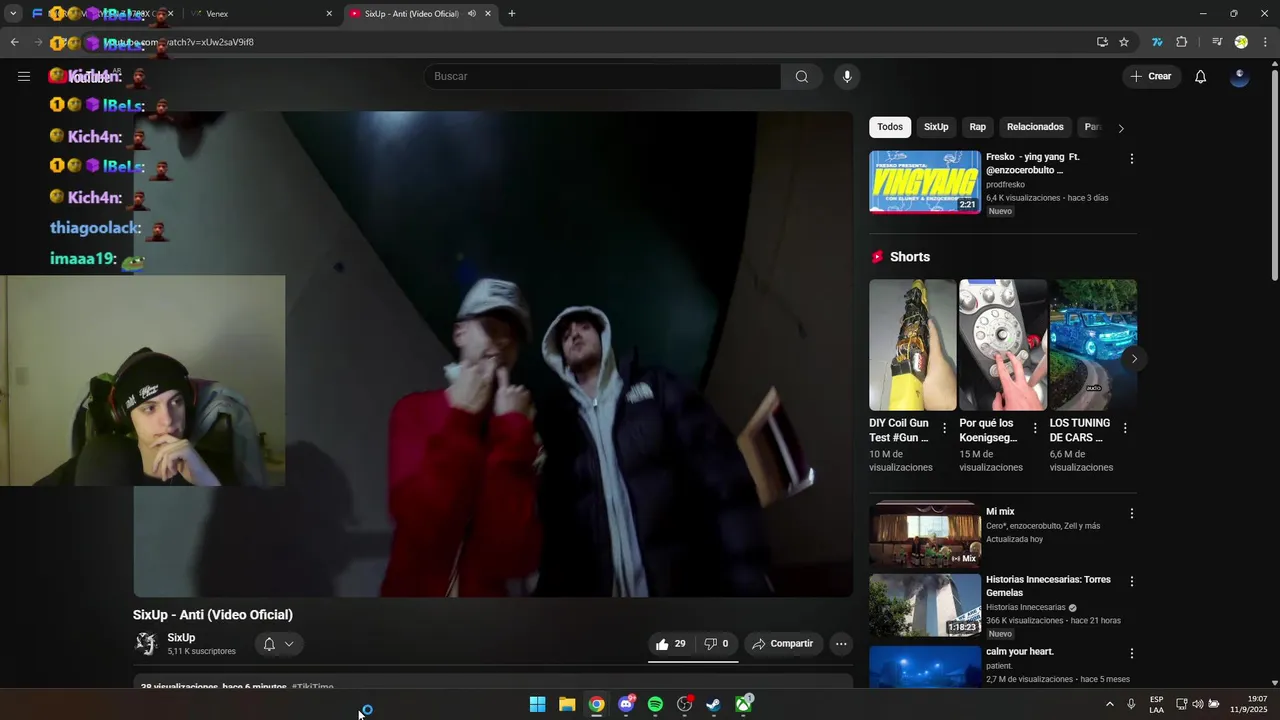Open more actions ellipsis below the video
This screenshot has height=720, width=1280.
(841, 644)
